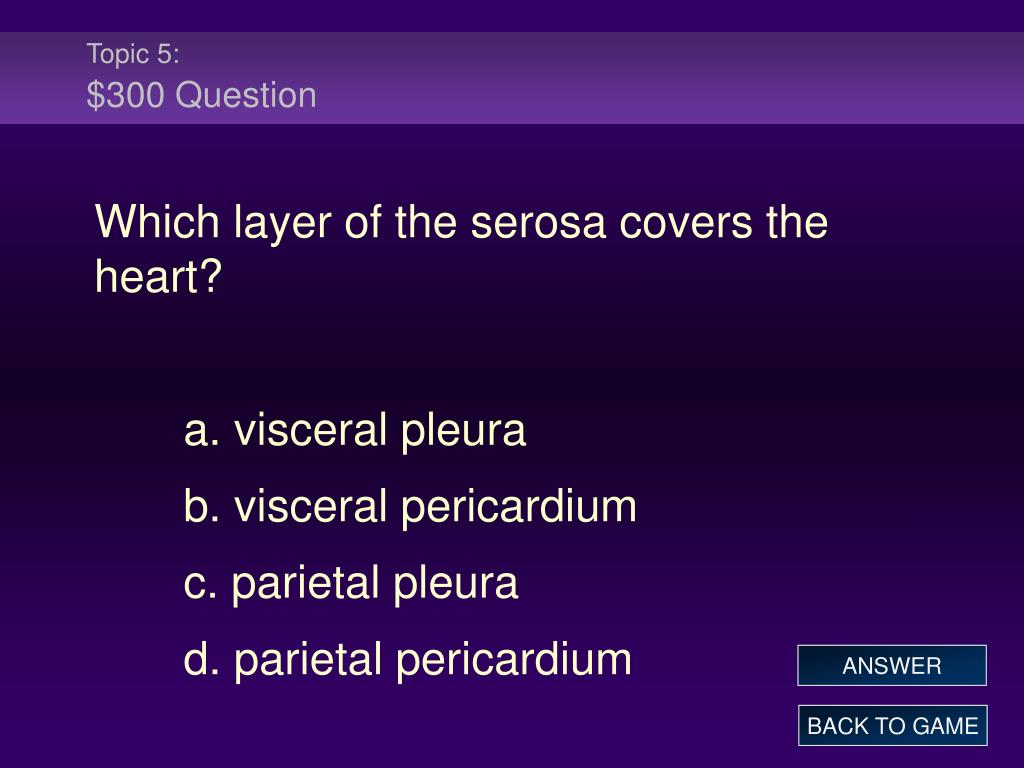Click the ANSWER button
The image size is (1024, 768).
891,665
